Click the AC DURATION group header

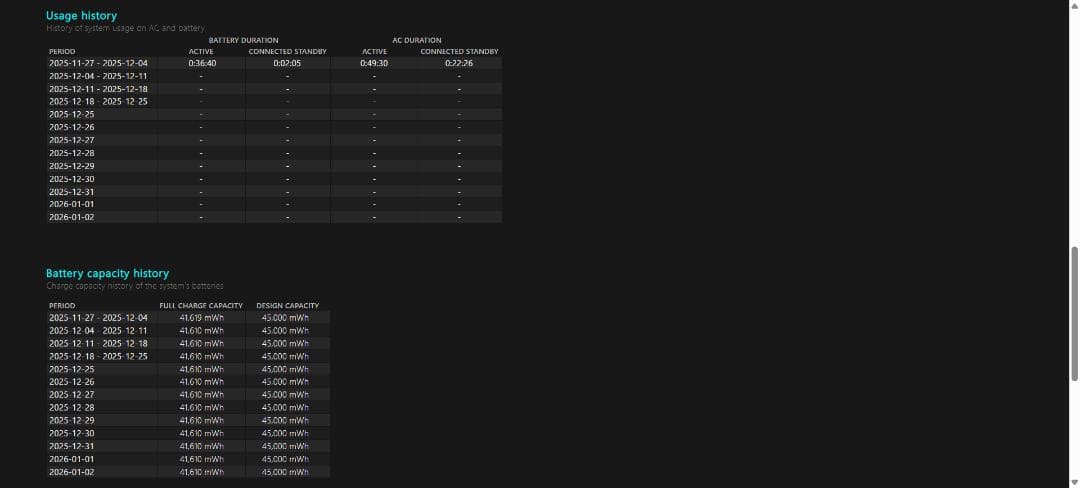(x=417, y=40)
